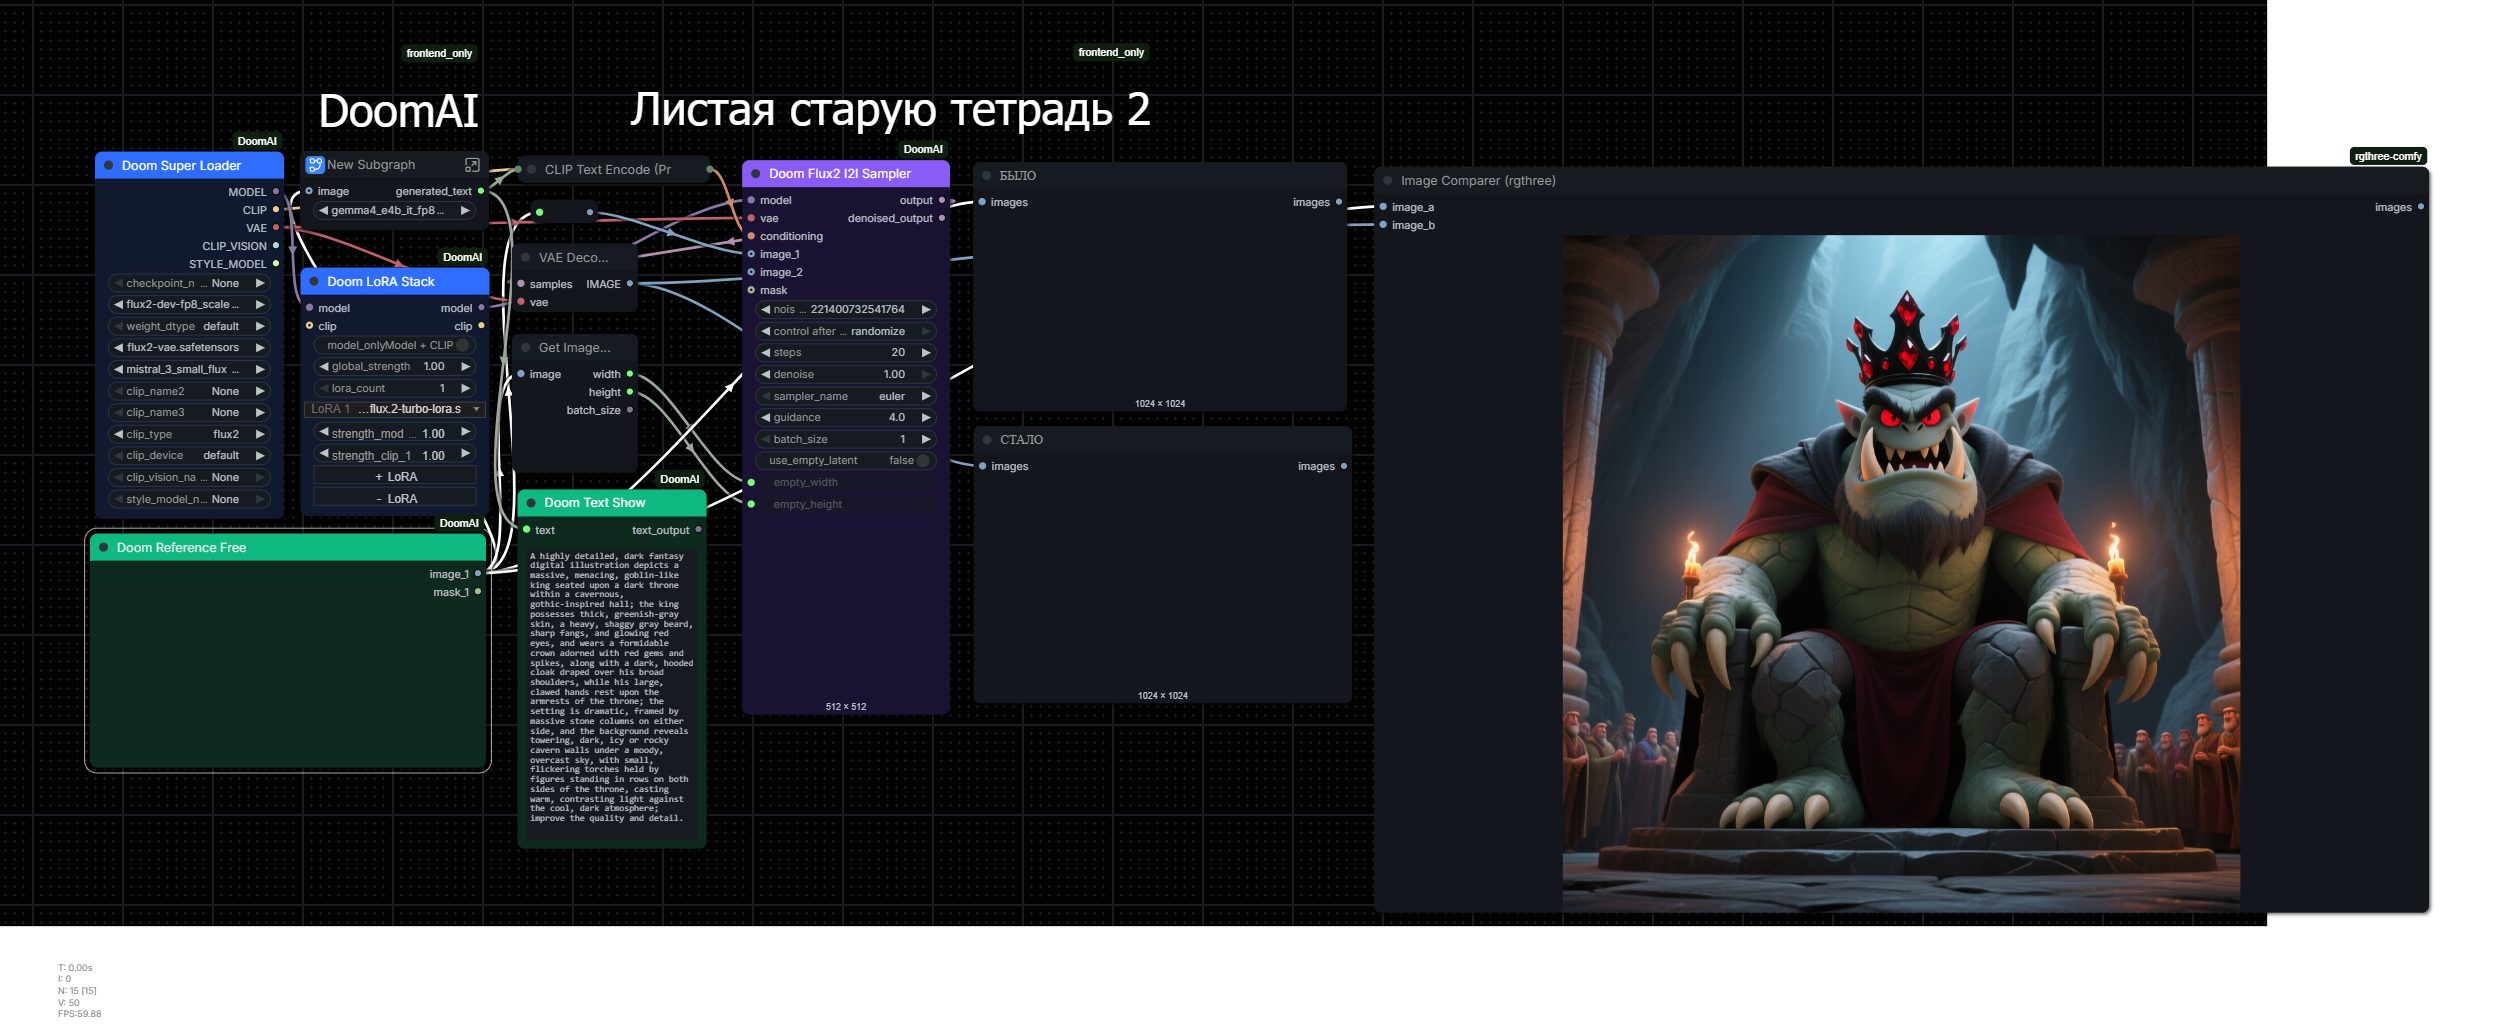This screenshot has width=2519, height=1029.
Task: Open the checkpoint_name combo
Action: coord(189,284)
